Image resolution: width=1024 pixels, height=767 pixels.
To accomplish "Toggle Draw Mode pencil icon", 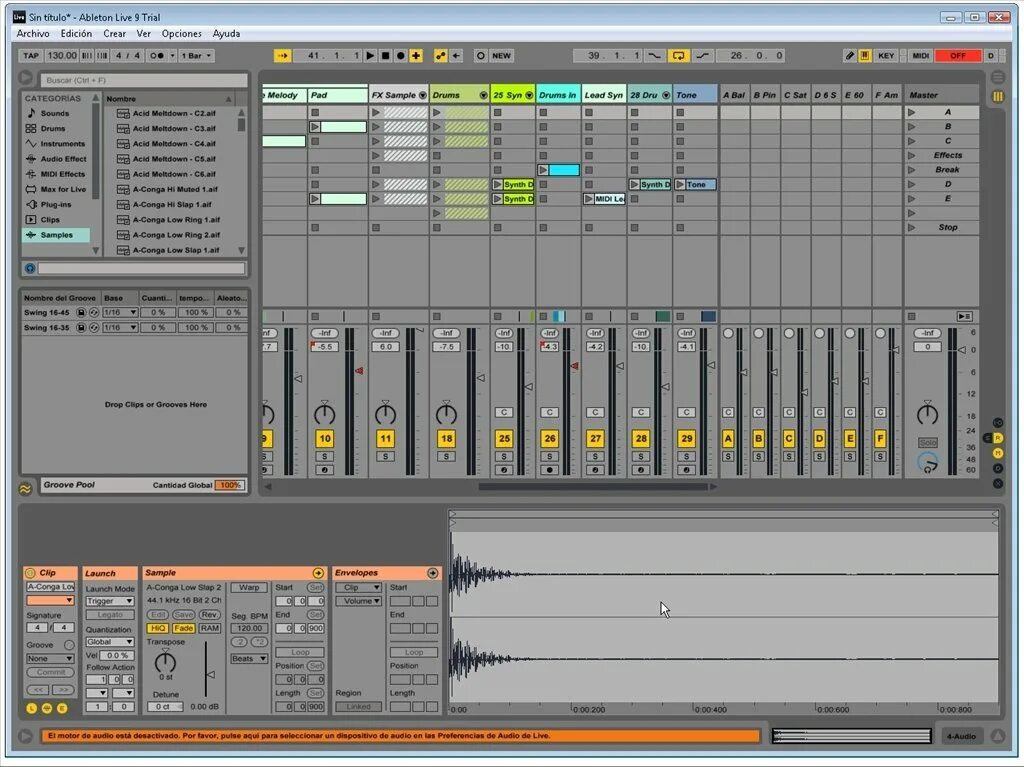I will pos(850,56).
